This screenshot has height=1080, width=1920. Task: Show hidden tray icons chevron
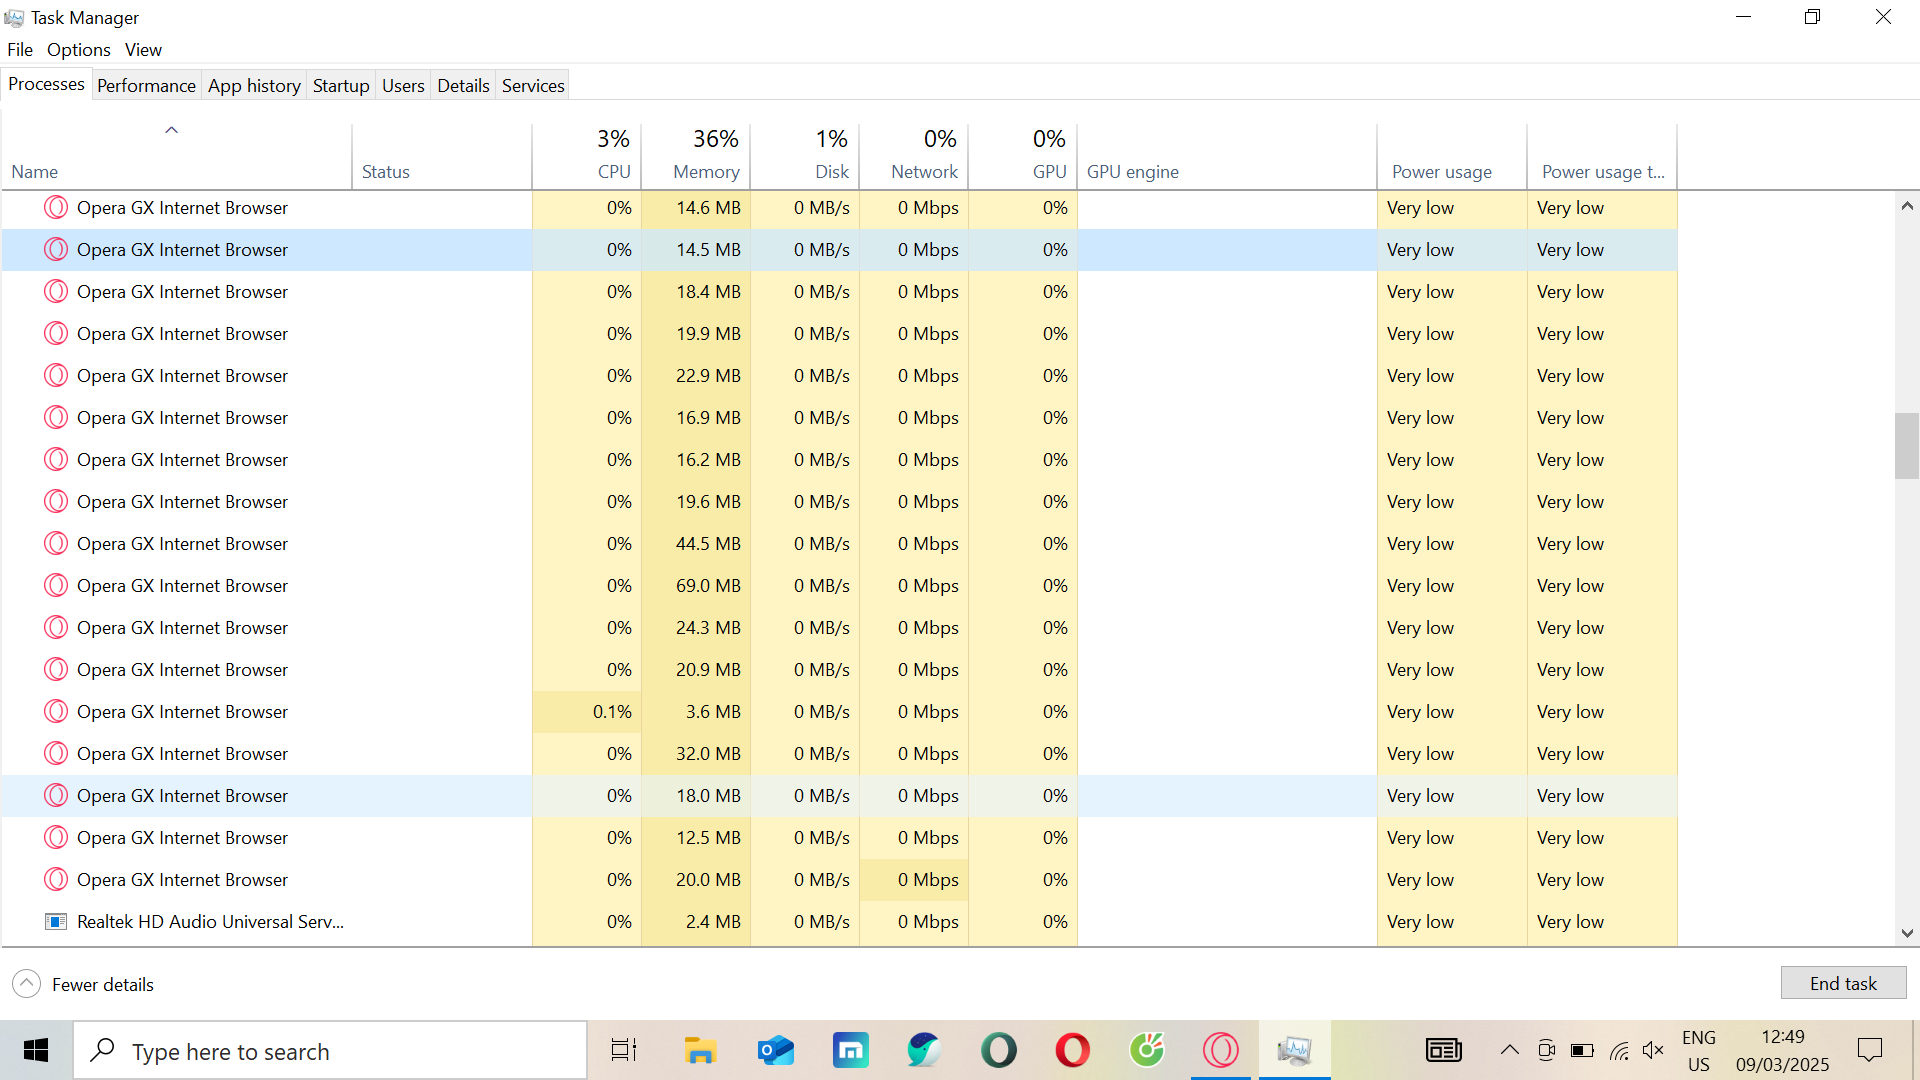[x=1509, y=1050]
